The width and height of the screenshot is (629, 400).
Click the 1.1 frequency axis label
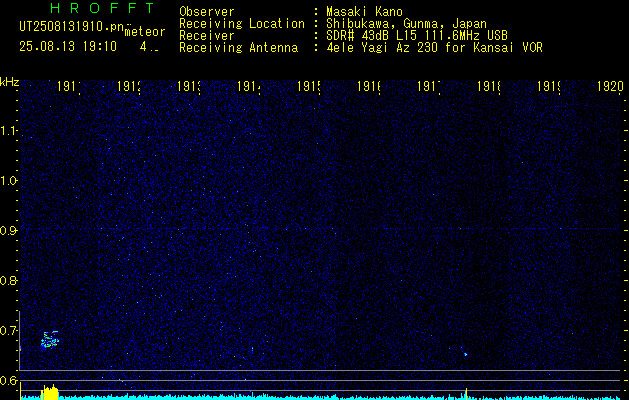click(8, 131)
